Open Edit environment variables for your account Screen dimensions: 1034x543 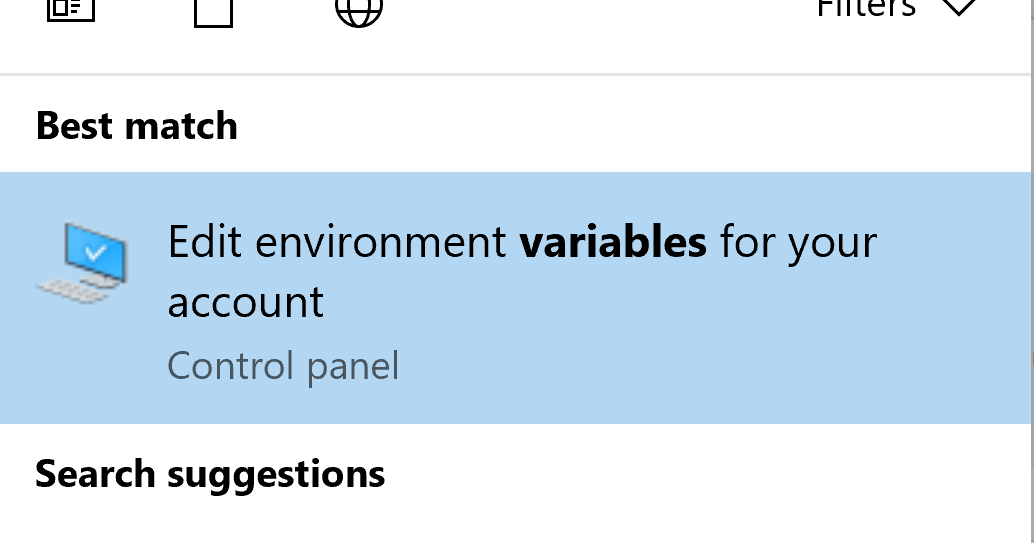520,271
